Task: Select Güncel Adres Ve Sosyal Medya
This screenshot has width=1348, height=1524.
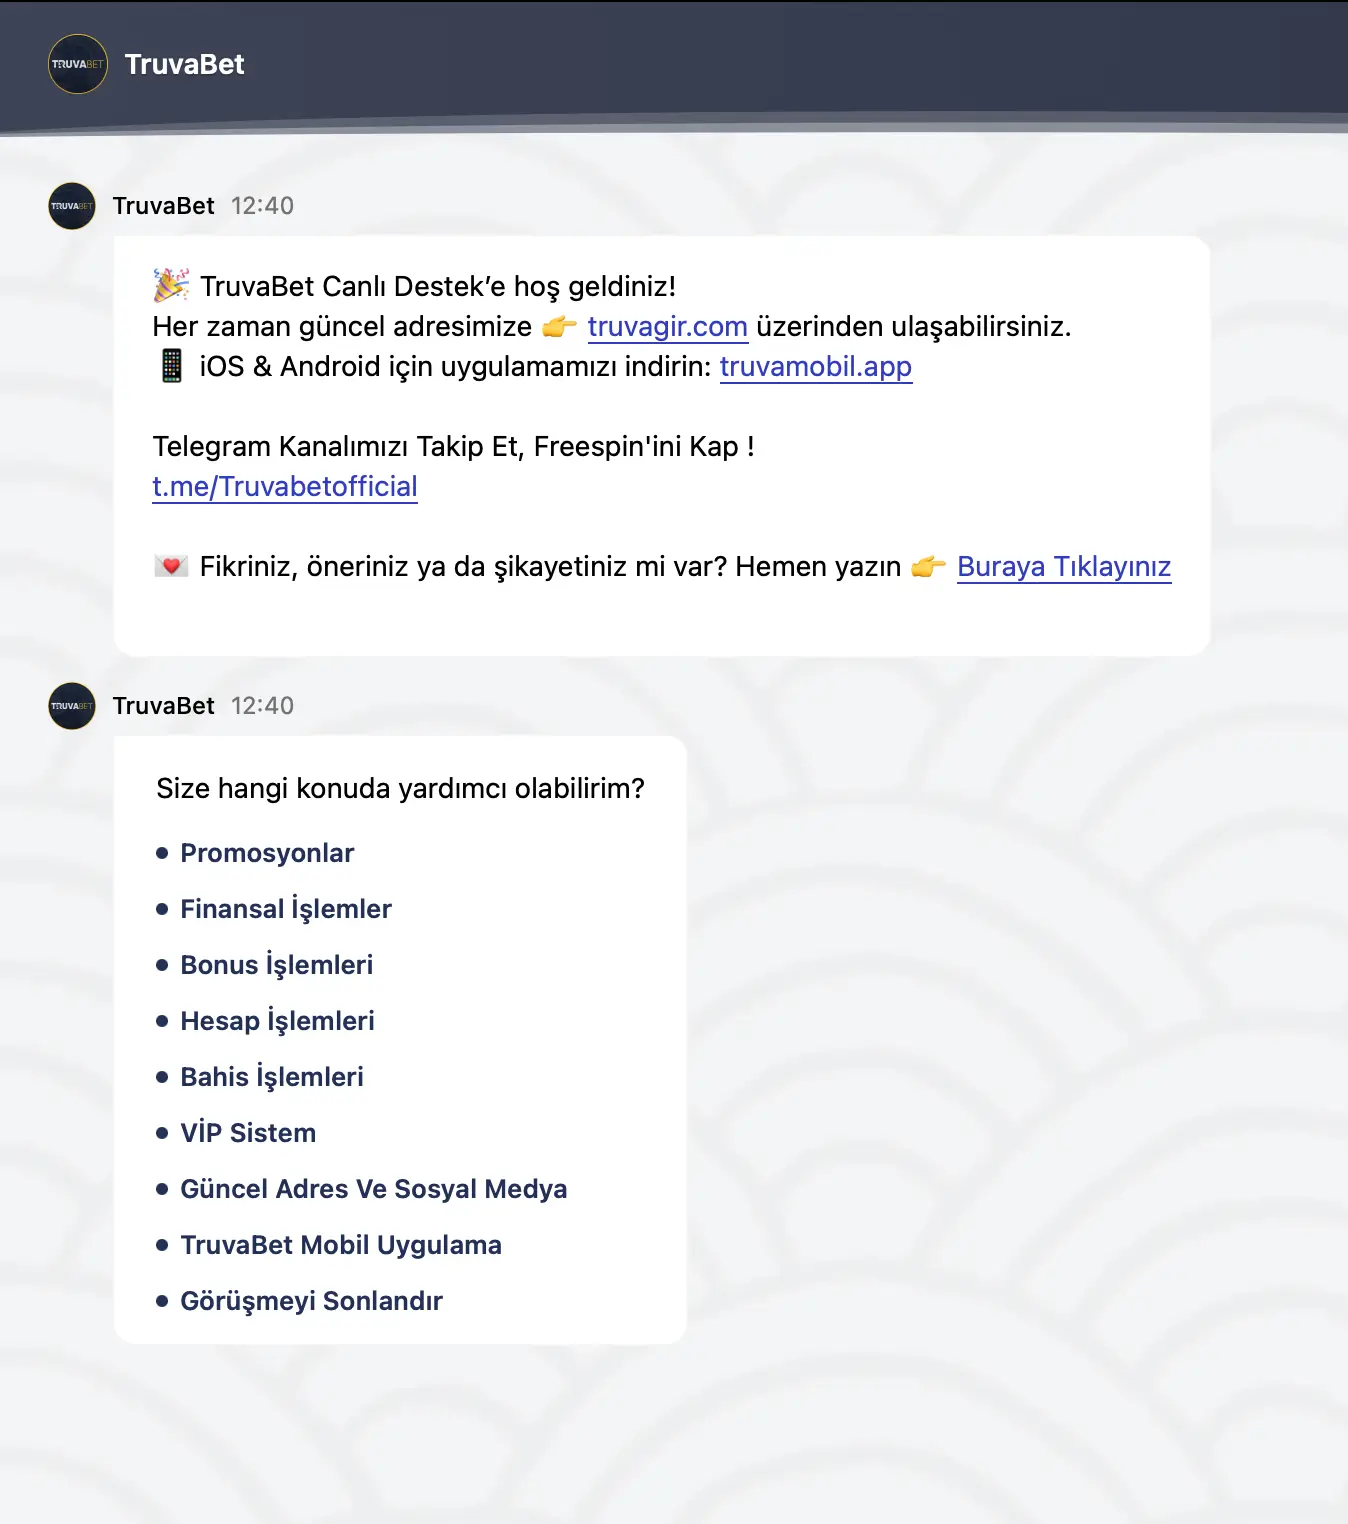Action: [x=373, y=1189]
